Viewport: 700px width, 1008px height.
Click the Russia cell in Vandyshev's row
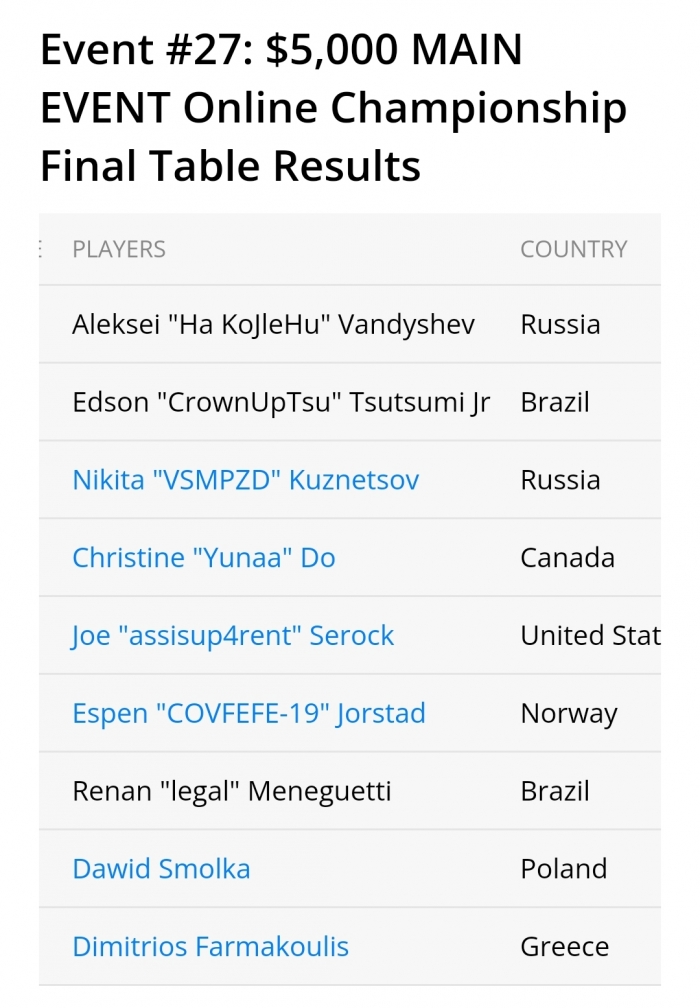pyautogui.click(x=561, y=325)
